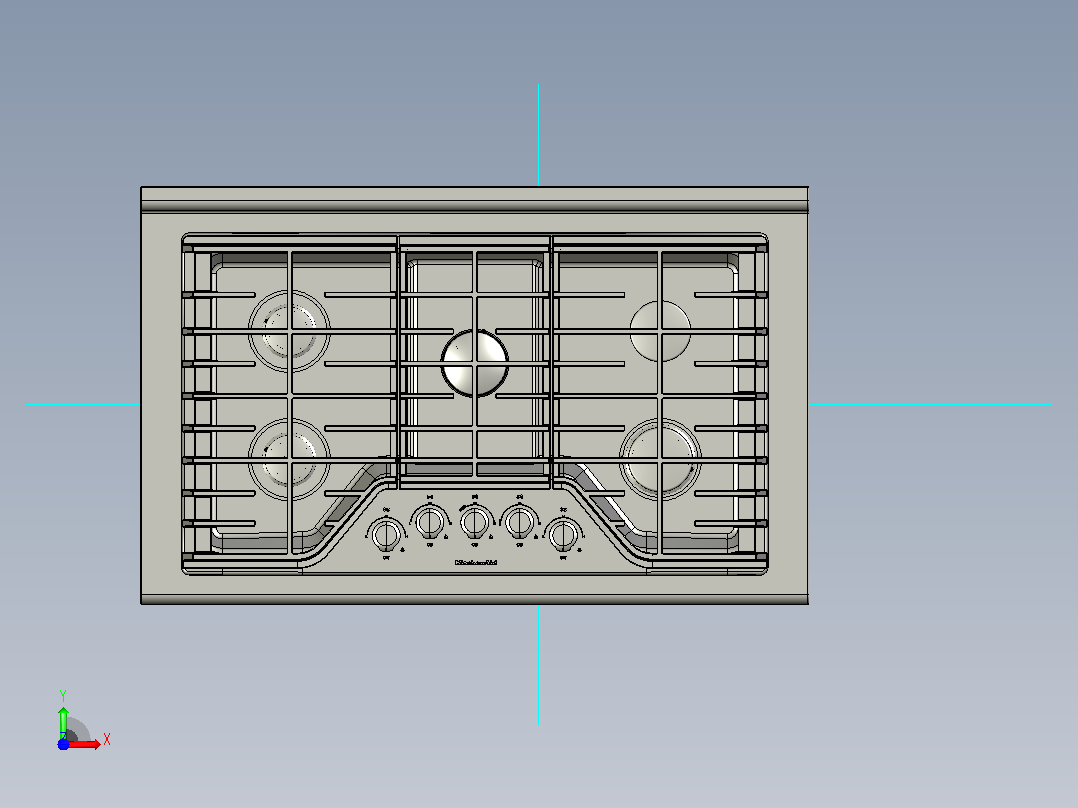Click the red X axis arrow on the triad

84,744
